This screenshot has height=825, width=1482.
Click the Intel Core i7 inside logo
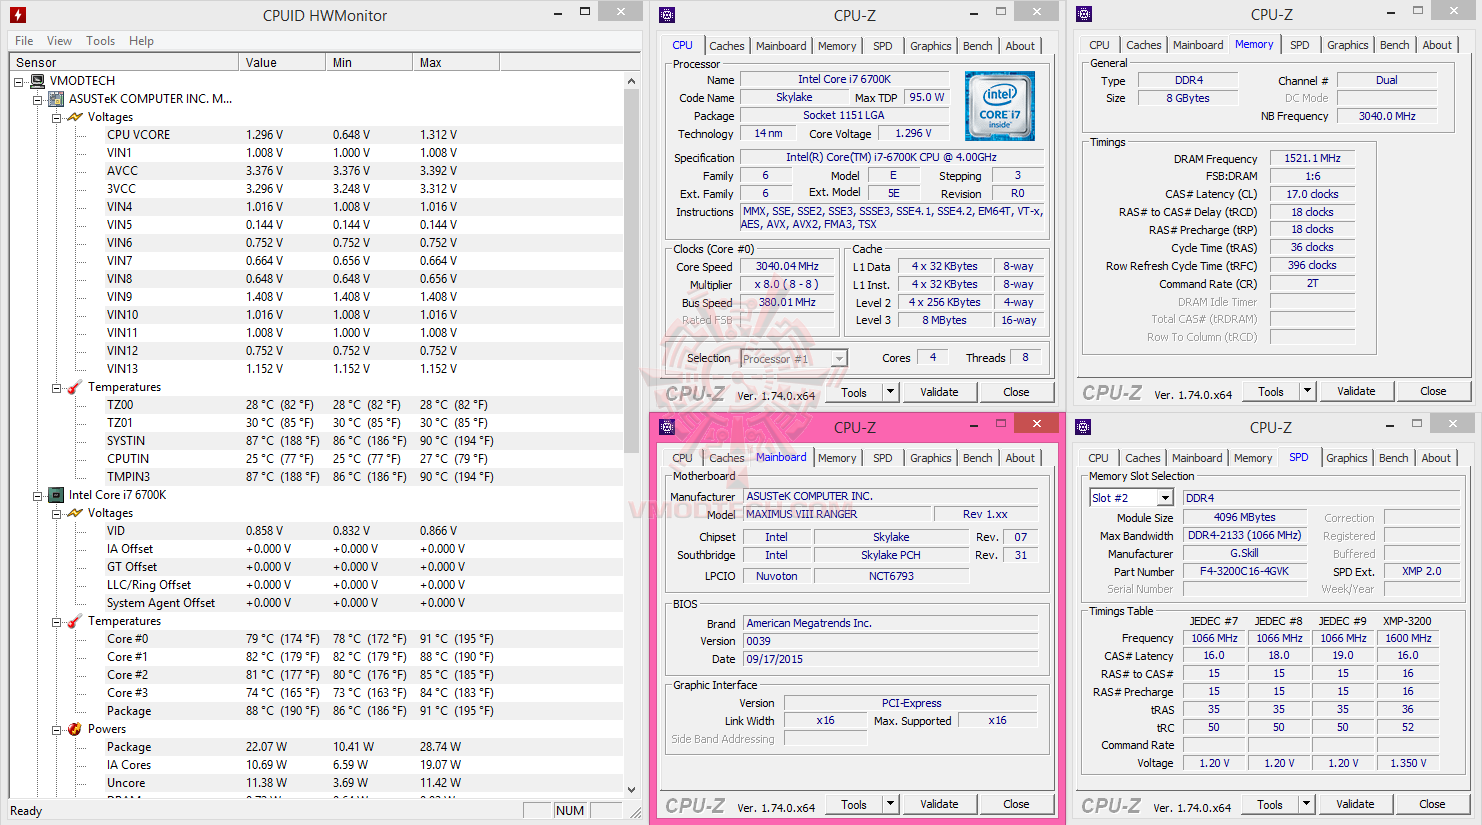1000,106
